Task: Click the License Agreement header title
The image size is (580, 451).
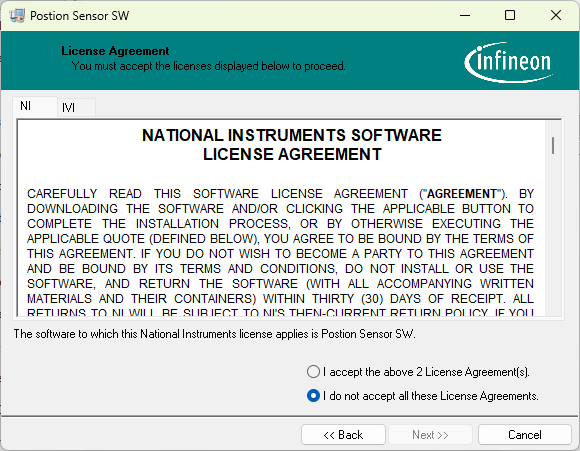Action: (x=115, y=51)
